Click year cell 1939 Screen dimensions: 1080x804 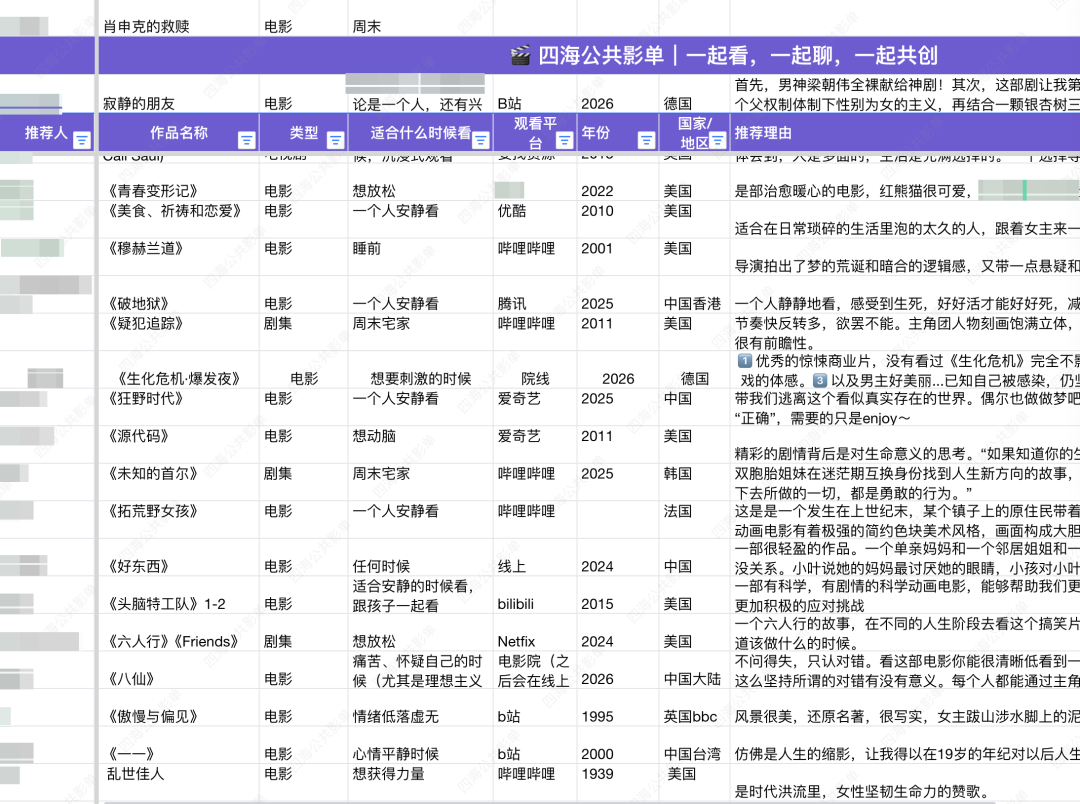(x=617, y=783)
